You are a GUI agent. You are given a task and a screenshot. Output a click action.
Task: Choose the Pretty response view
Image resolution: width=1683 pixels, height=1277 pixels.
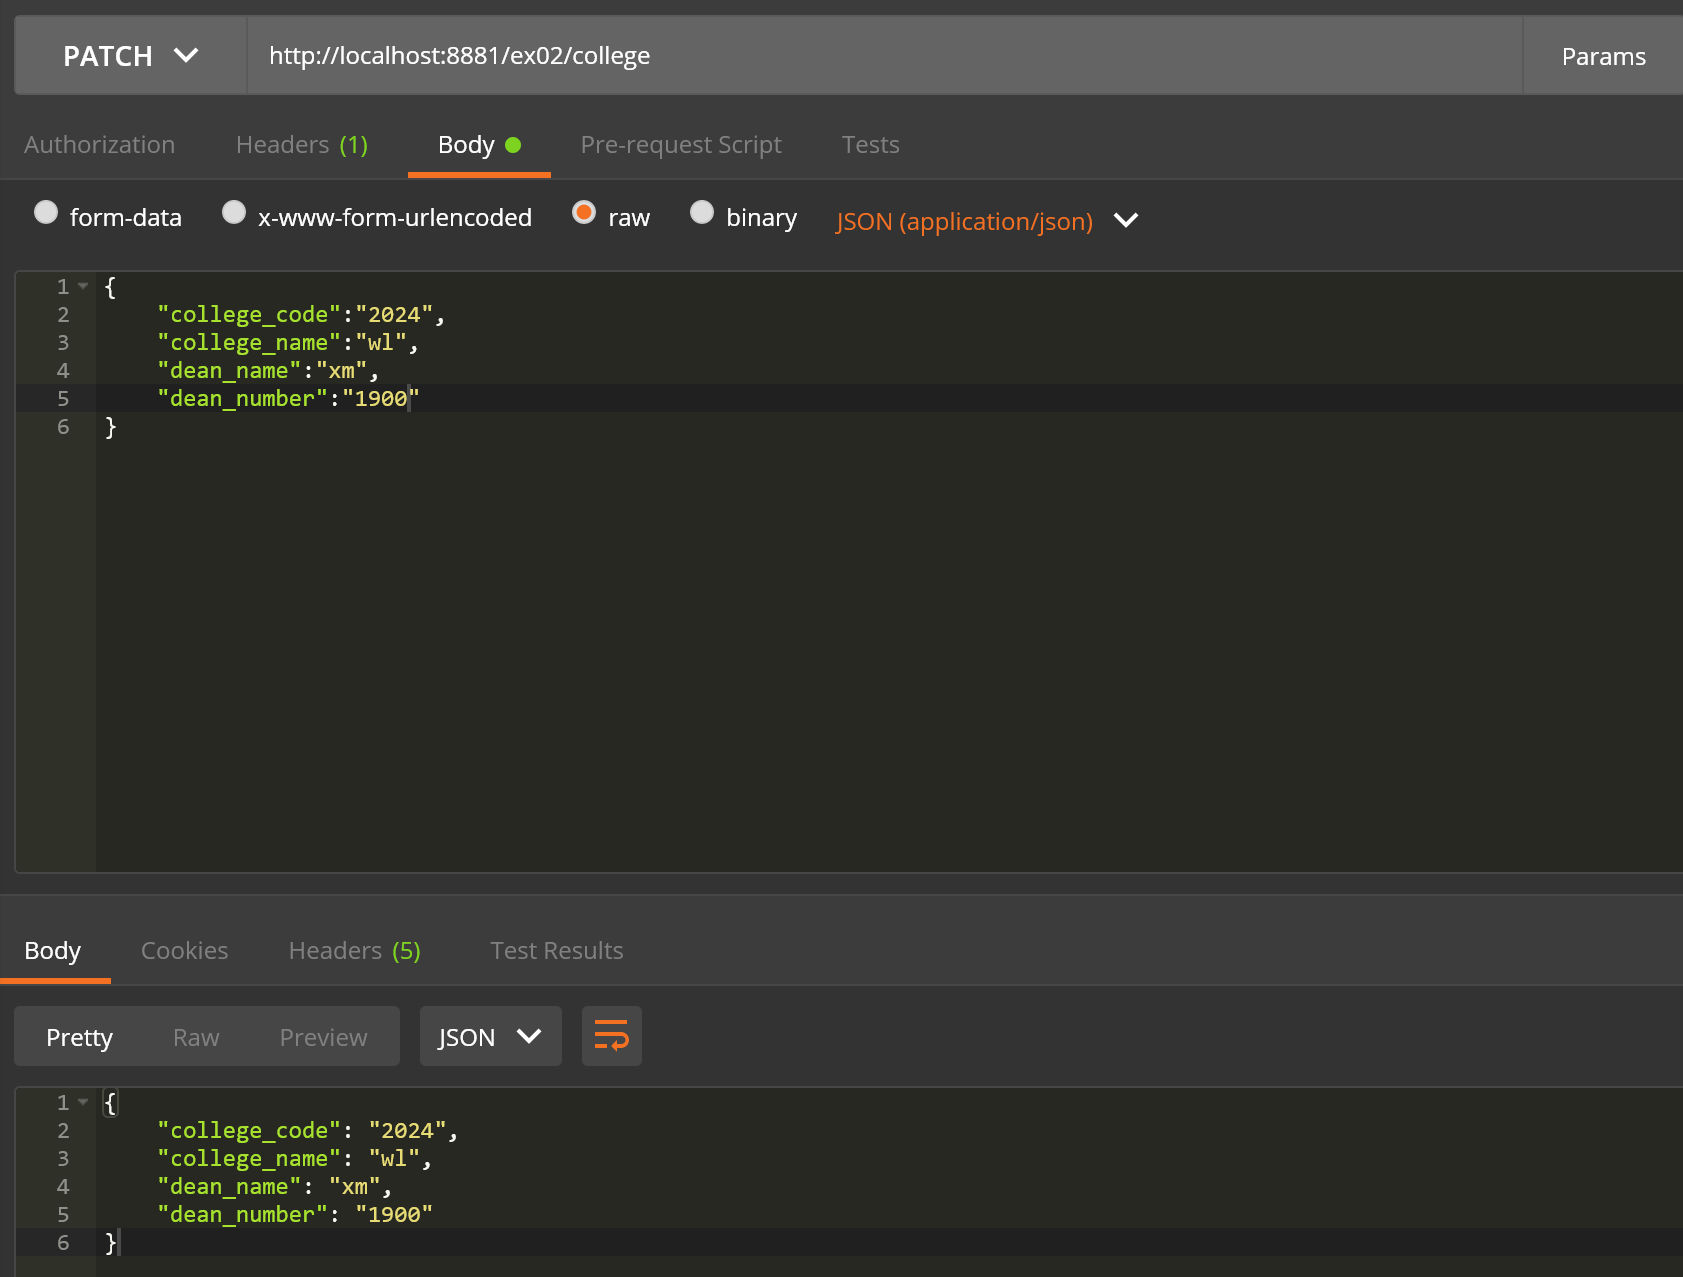coord(79,1037)
